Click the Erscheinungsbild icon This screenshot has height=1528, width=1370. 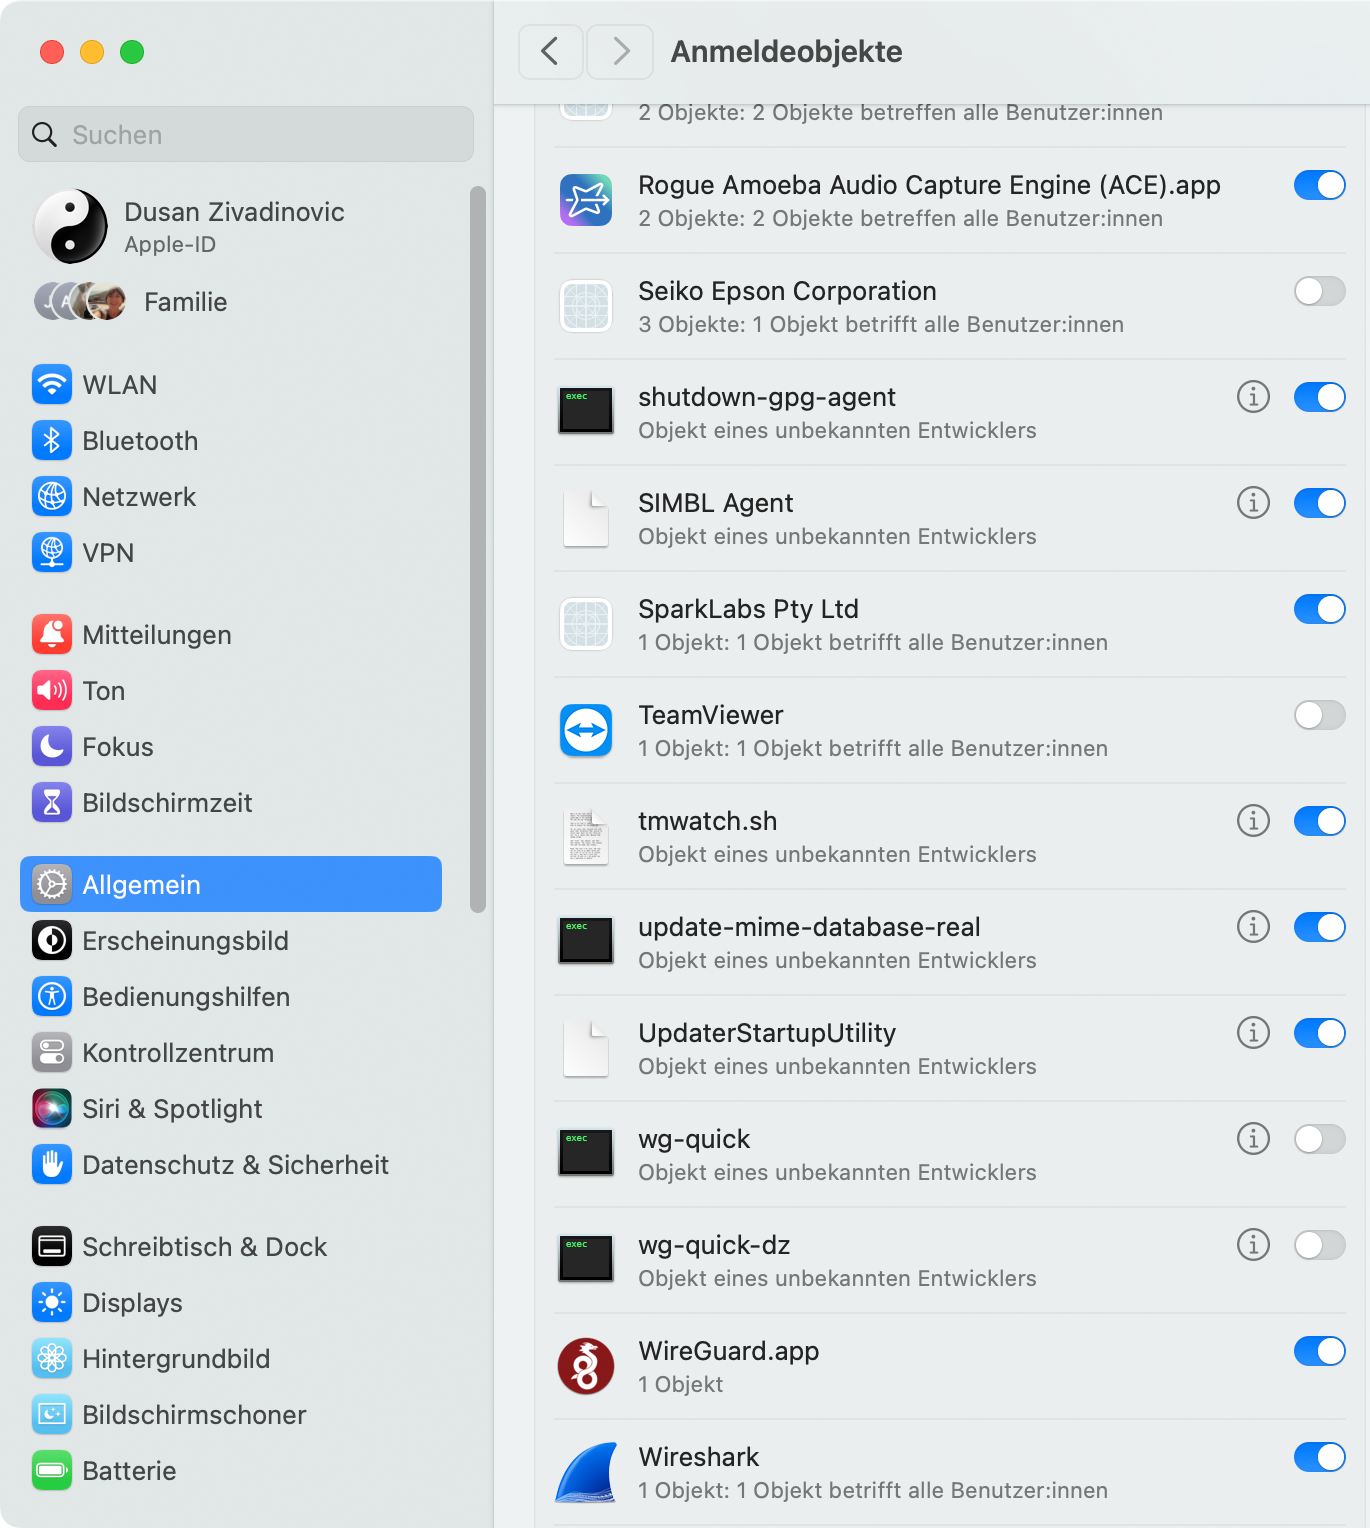point(52,940)
